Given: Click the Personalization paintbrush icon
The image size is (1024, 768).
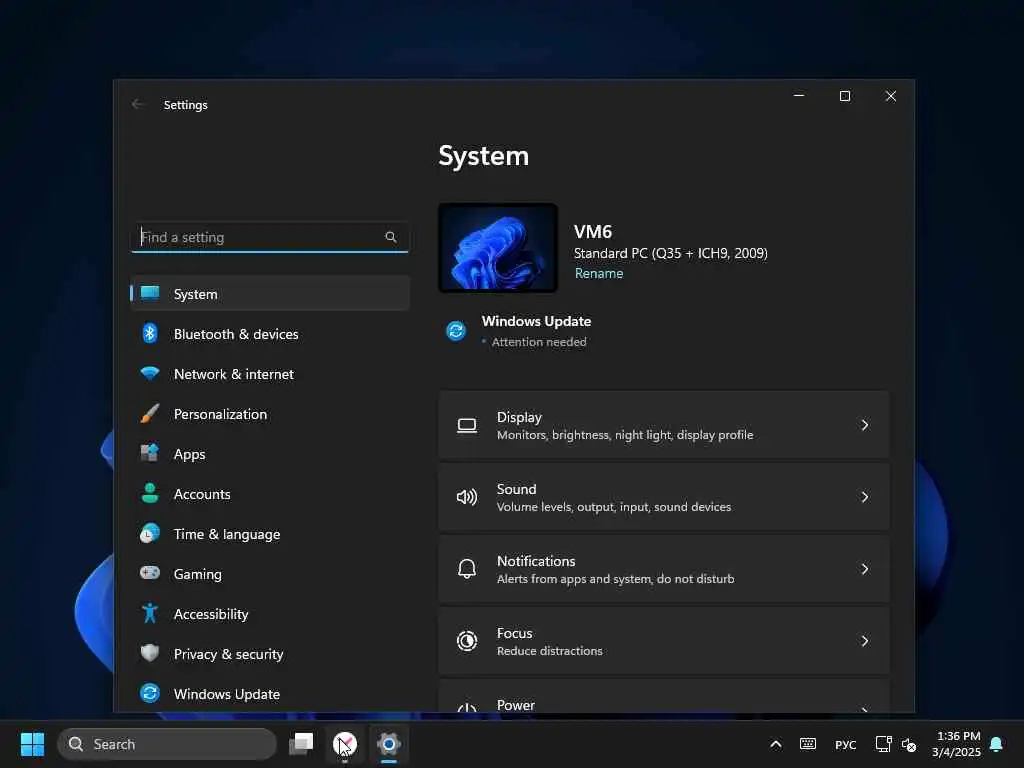Looking at the screenshot, I should [150, 413].
